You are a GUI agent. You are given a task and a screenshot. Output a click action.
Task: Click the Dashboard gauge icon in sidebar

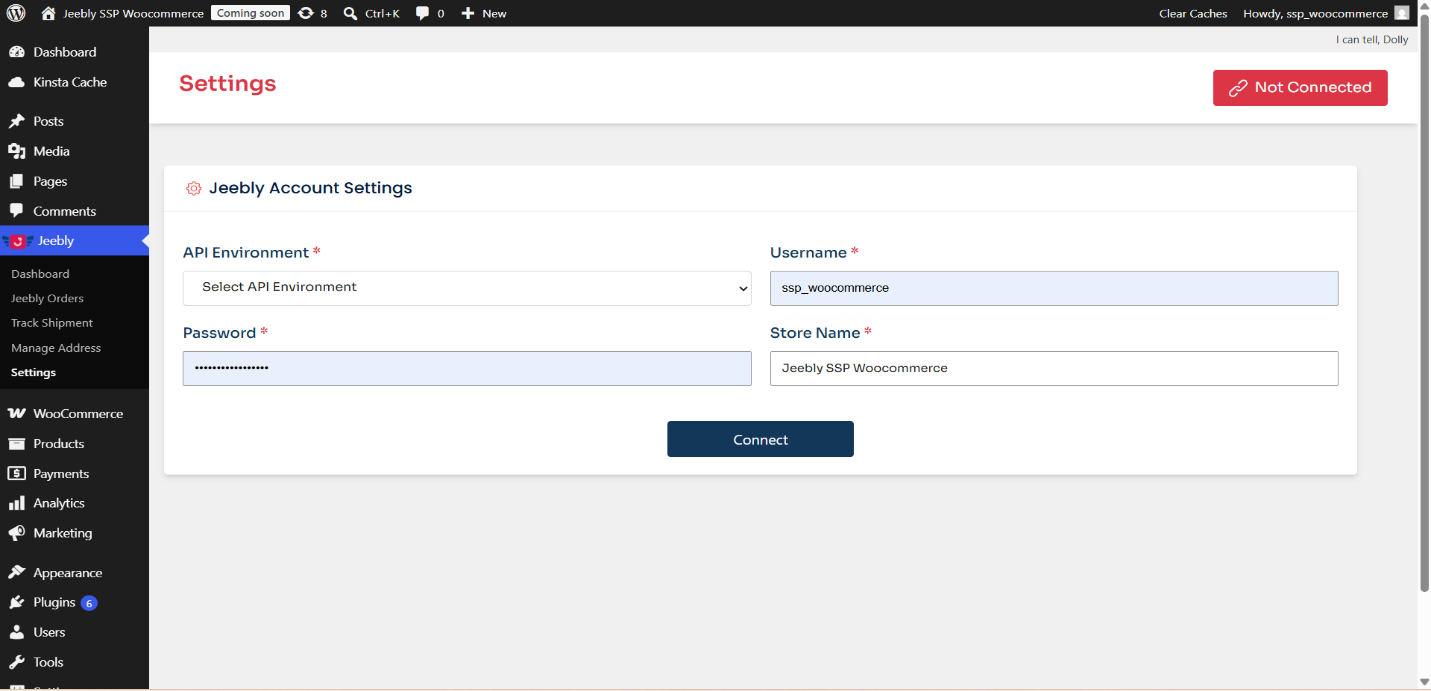[x=16, y=52]
